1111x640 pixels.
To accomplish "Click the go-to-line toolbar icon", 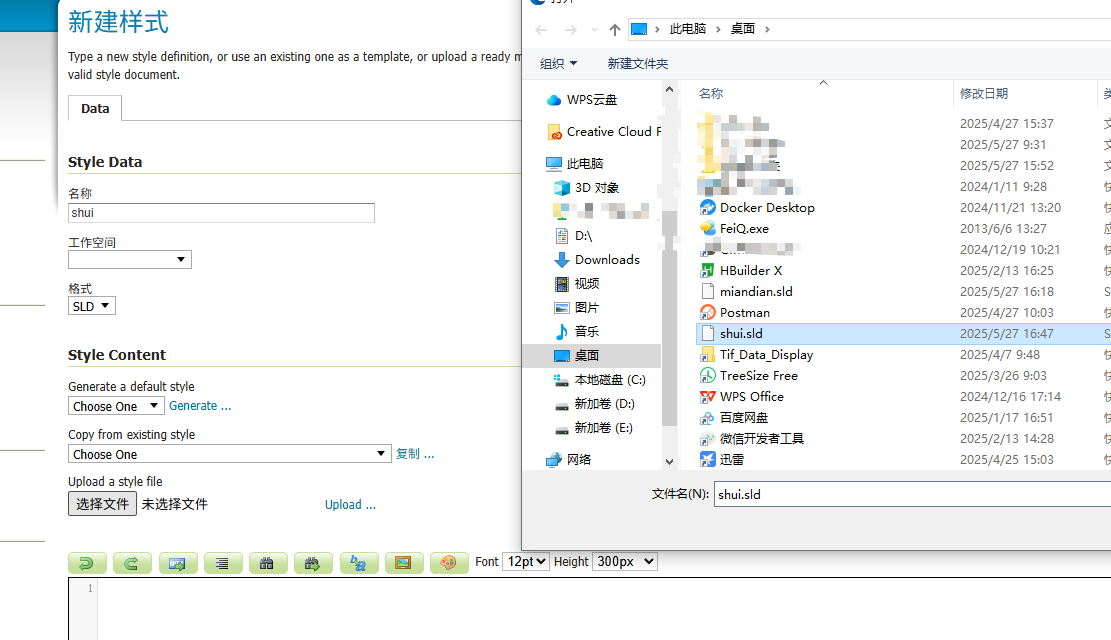I will coord(177,563).
